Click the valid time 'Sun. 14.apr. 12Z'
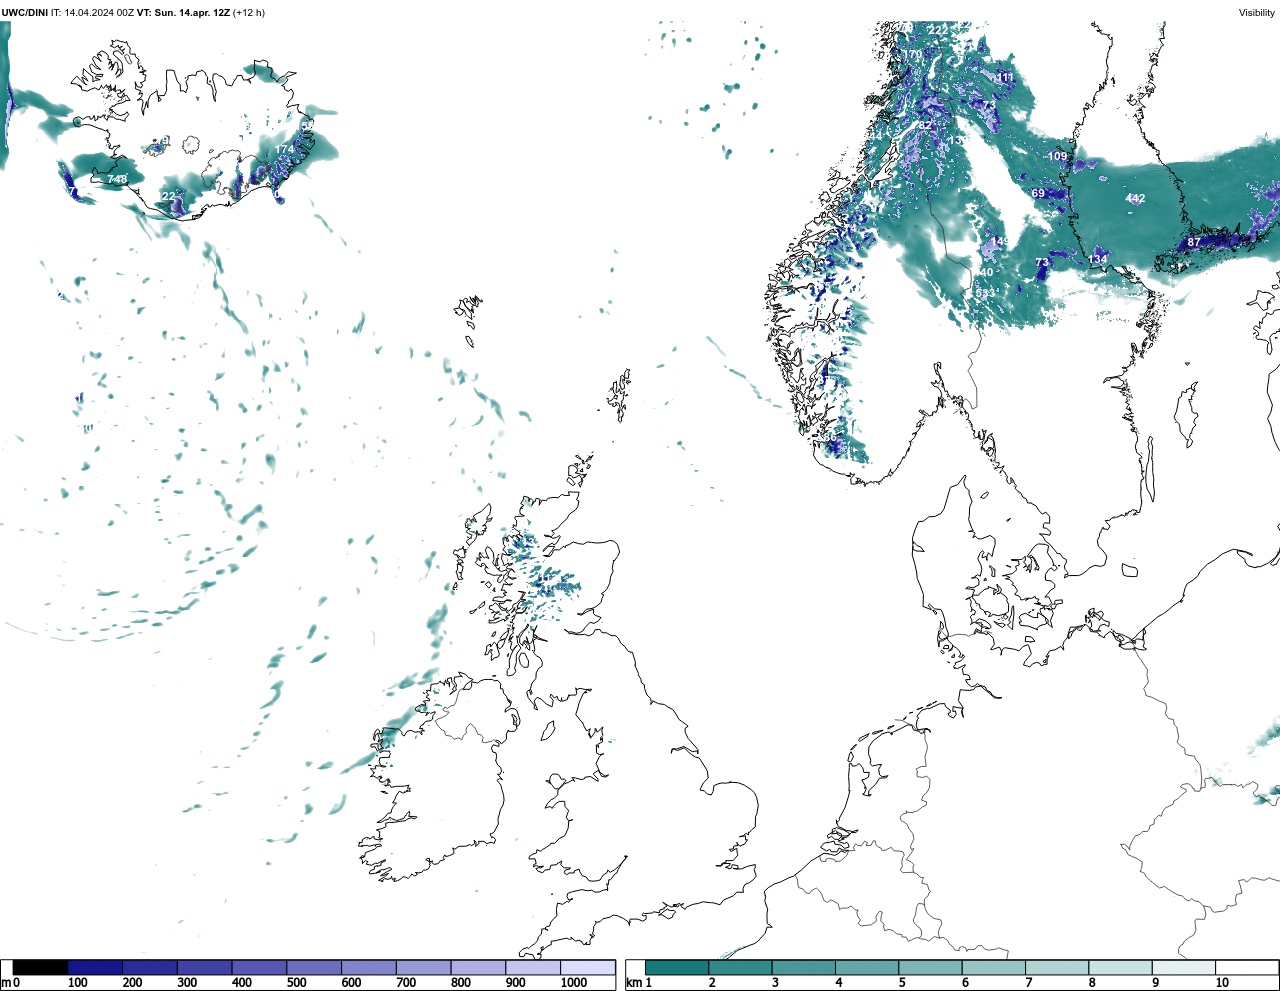The height and width of the screenshot is (991, 1280). 191,13
